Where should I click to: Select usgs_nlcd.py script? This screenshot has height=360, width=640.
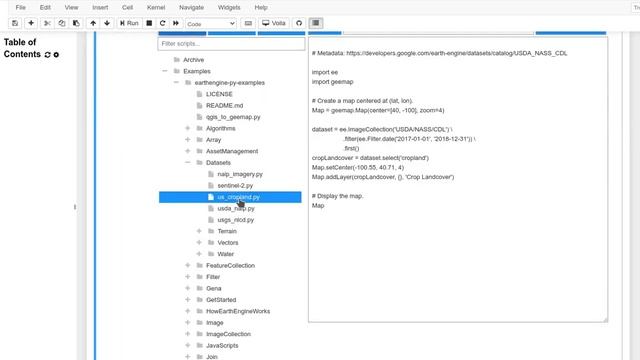(236, 220)
